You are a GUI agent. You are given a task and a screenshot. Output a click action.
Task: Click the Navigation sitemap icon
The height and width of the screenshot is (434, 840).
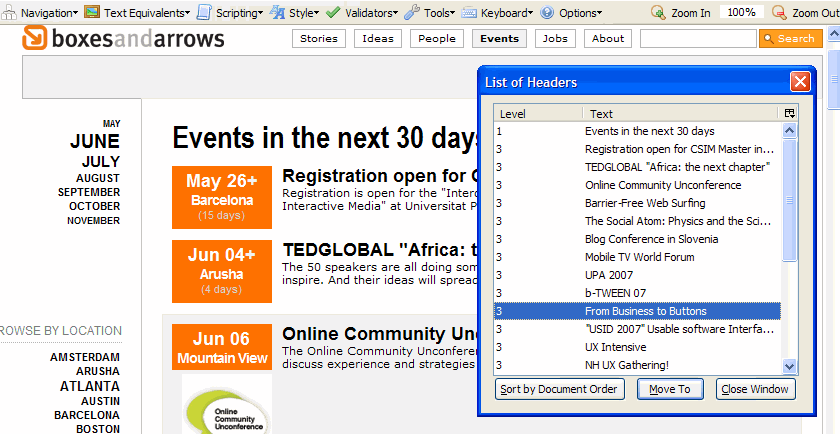9,12
